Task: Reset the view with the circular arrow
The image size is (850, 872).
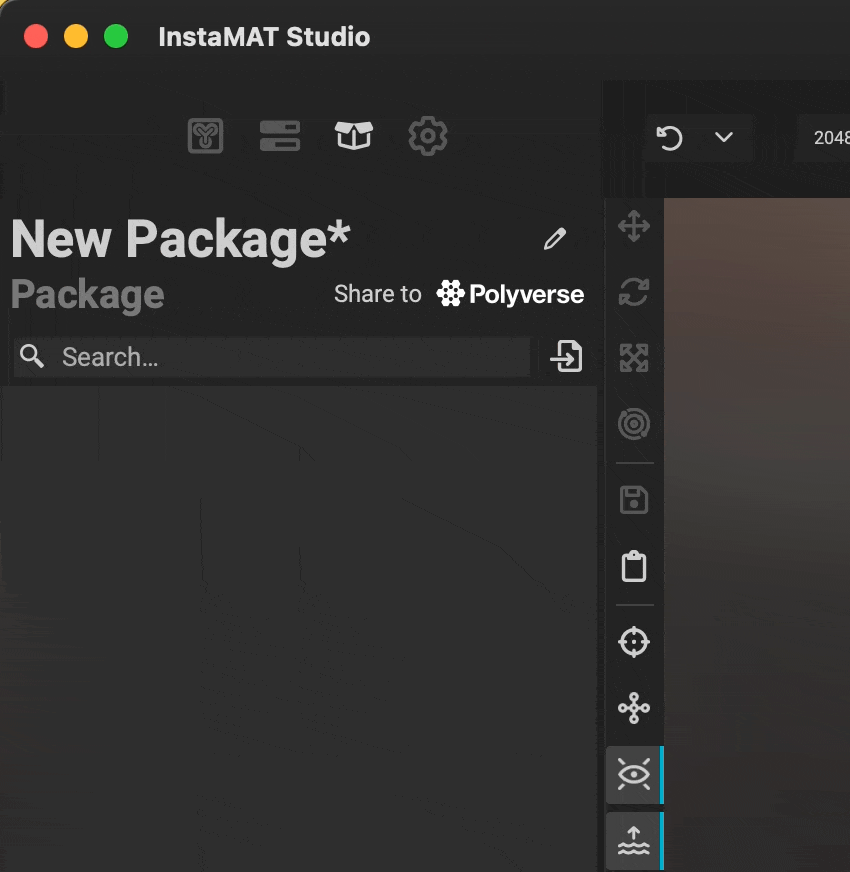Action: click(669, 137)
